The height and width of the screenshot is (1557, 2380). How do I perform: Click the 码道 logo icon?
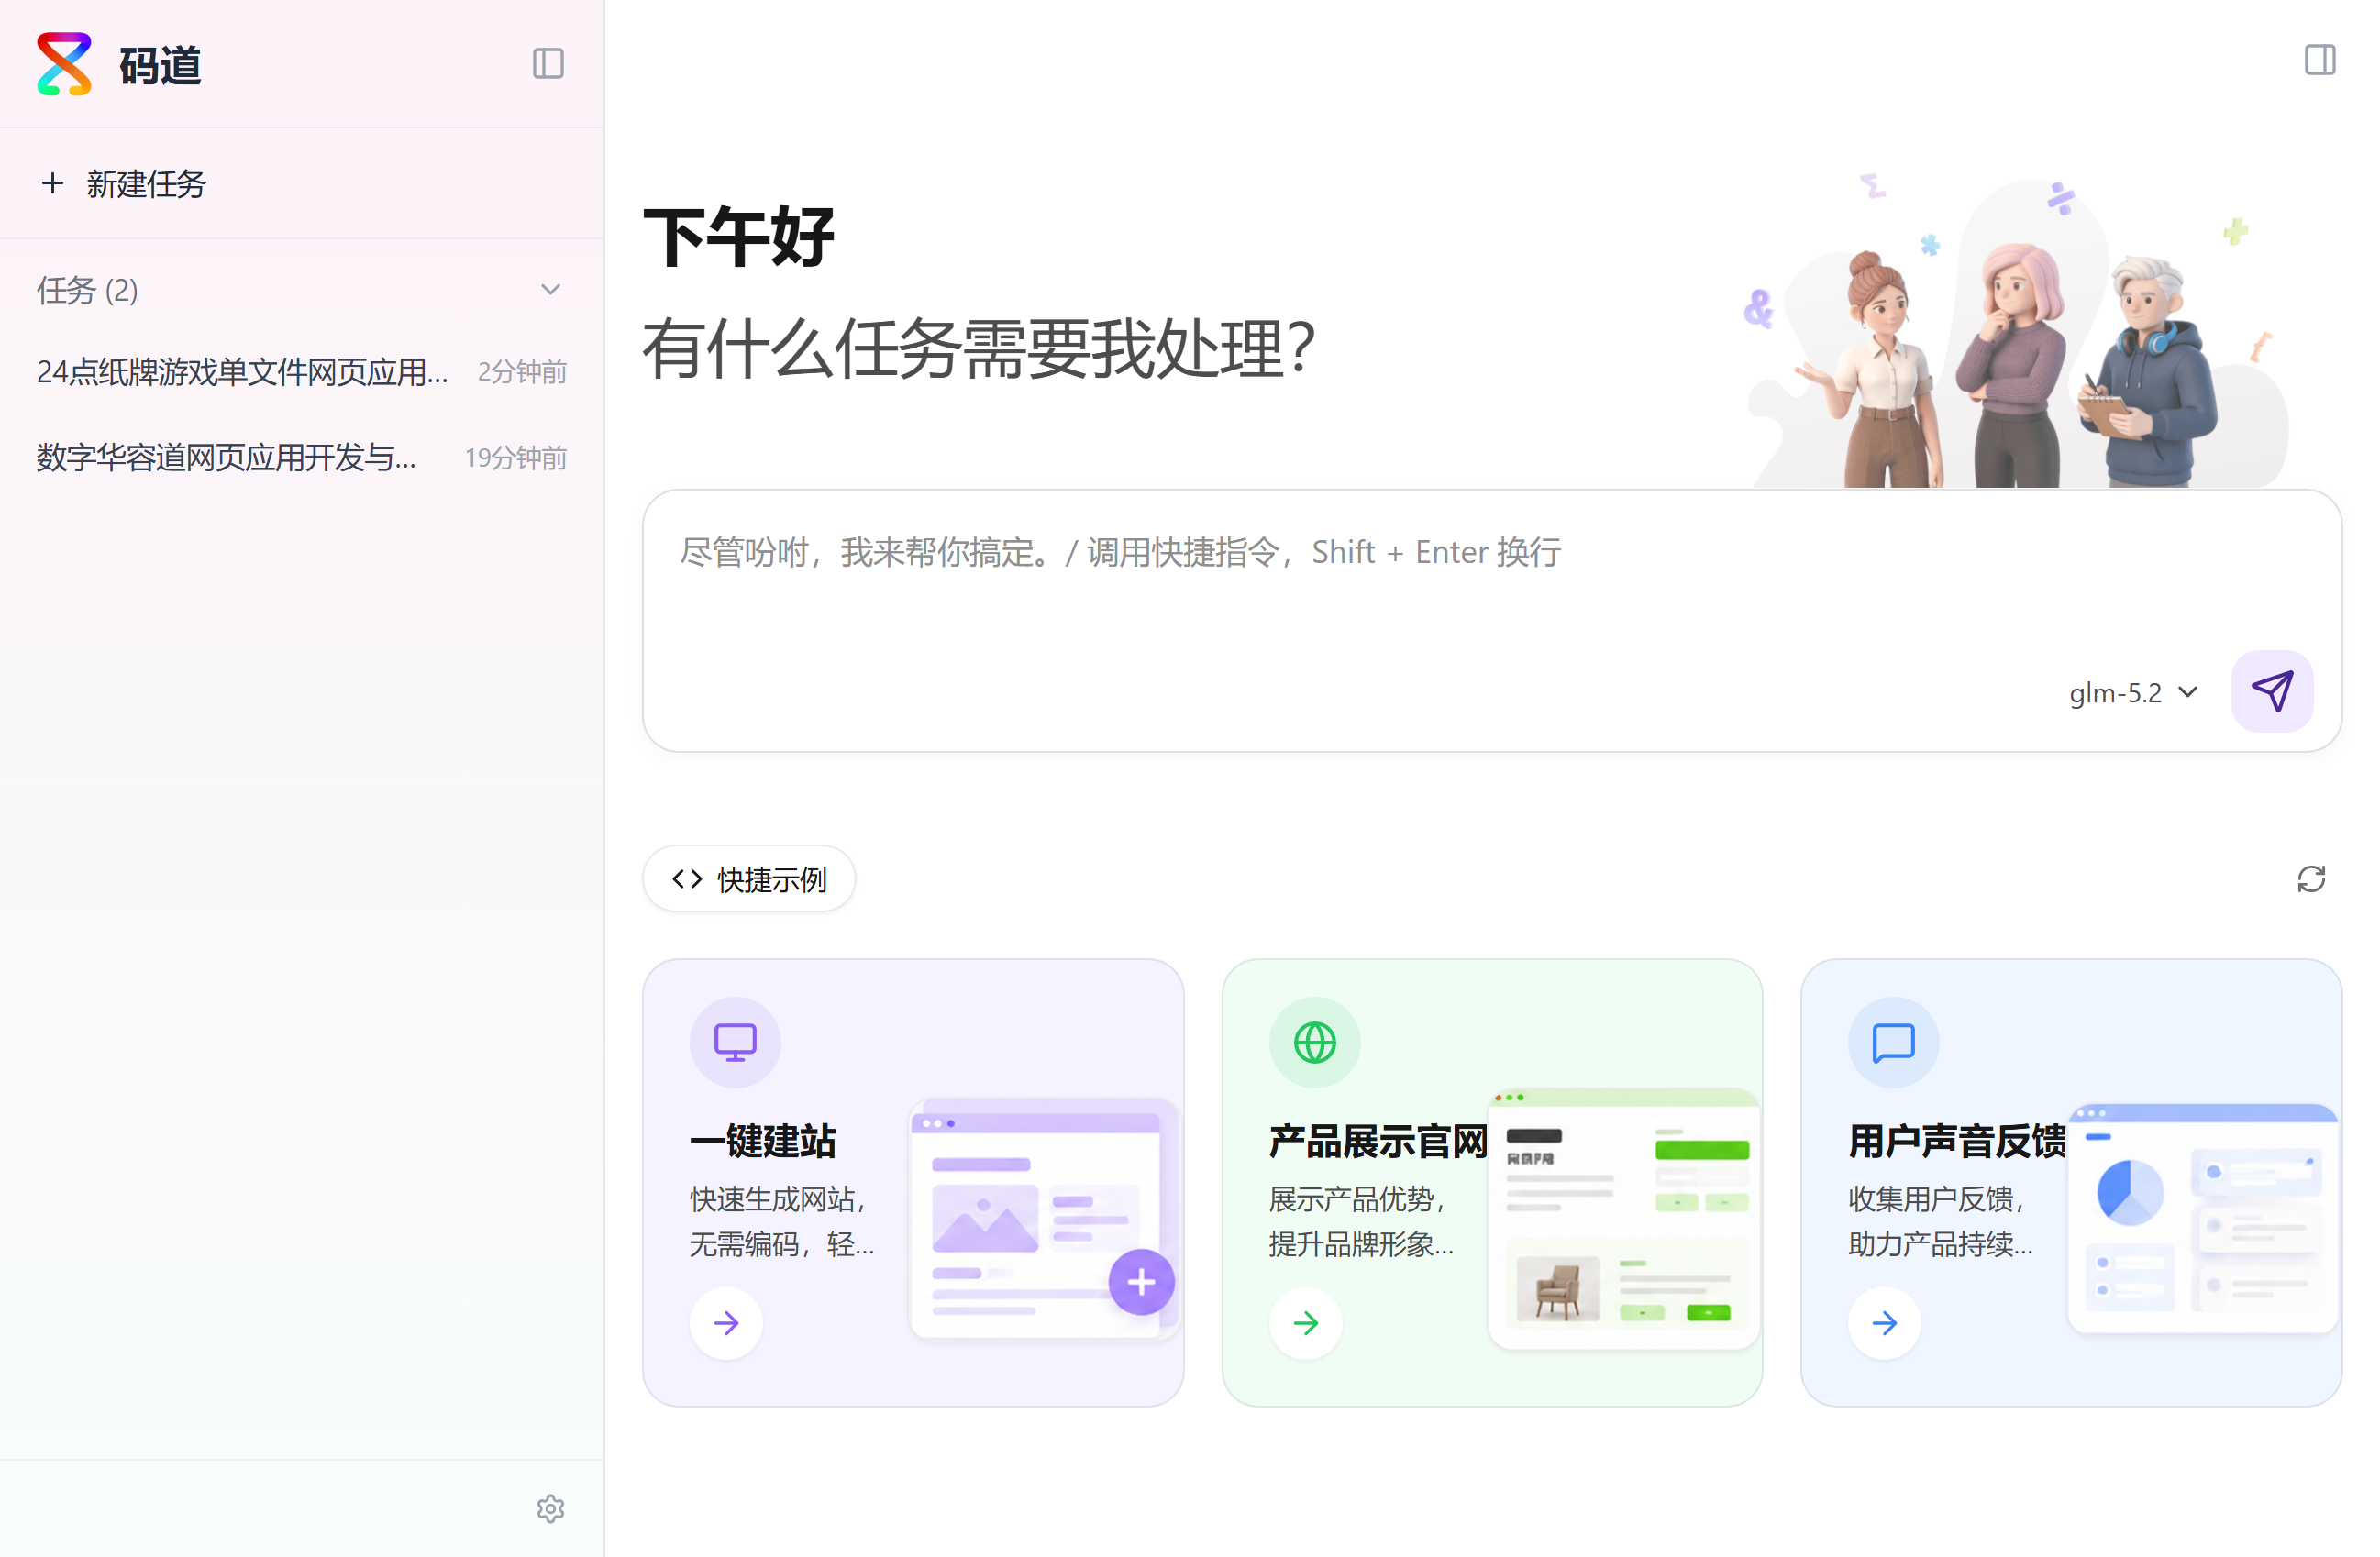pos(64,64)
